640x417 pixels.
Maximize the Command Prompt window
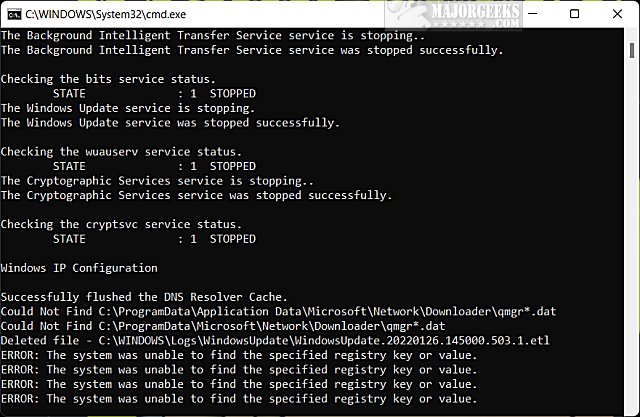pyautogui.click(x=574, y=15)
